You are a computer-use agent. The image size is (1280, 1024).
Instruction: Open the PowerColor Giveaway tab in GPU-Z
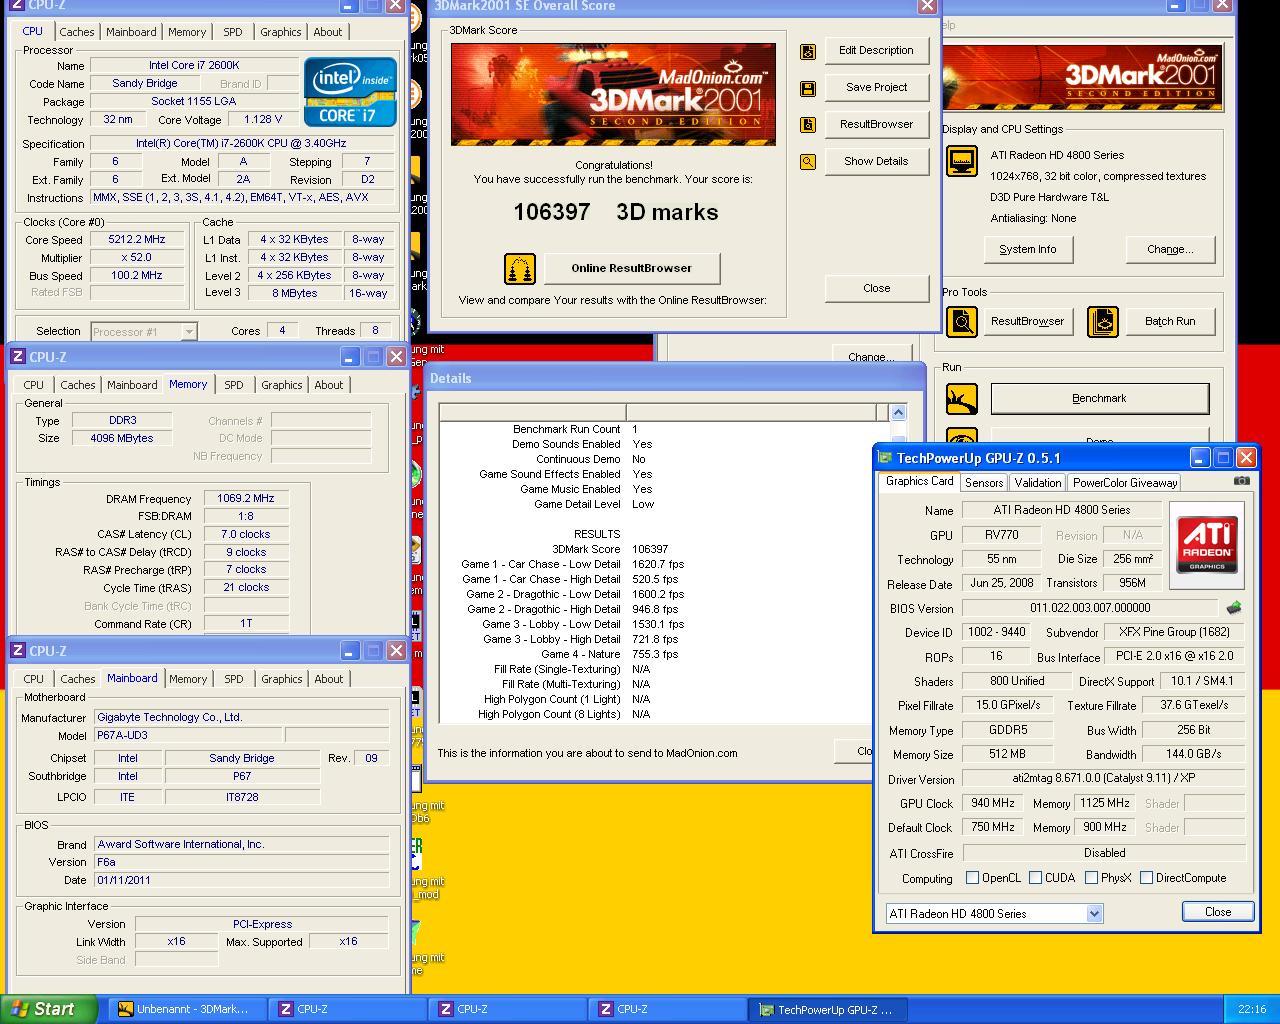coord(1125,483)
